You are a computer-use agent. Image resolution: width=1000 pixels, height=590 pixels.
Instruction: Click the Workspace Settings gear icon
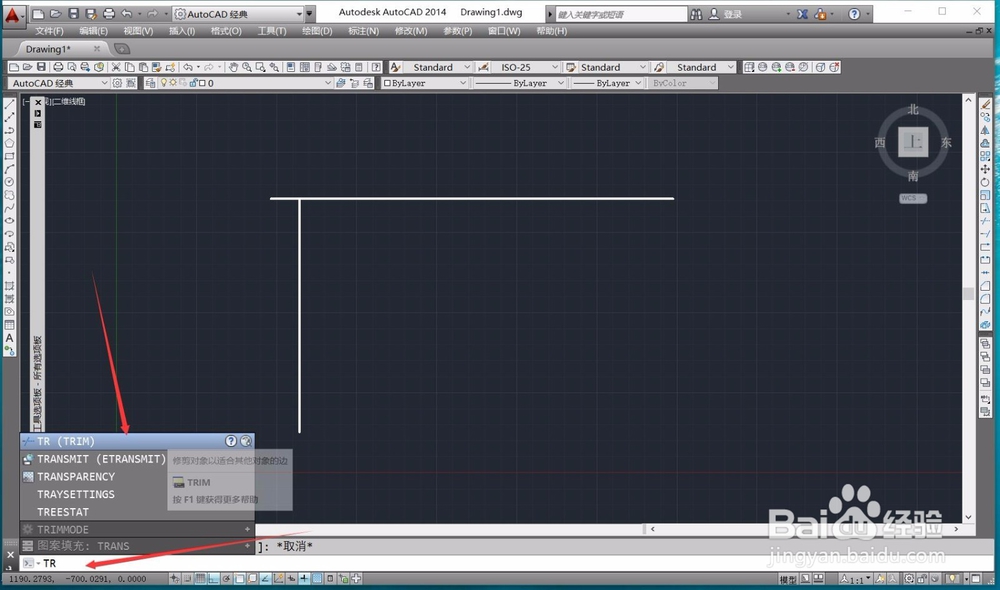pos(117,83)
